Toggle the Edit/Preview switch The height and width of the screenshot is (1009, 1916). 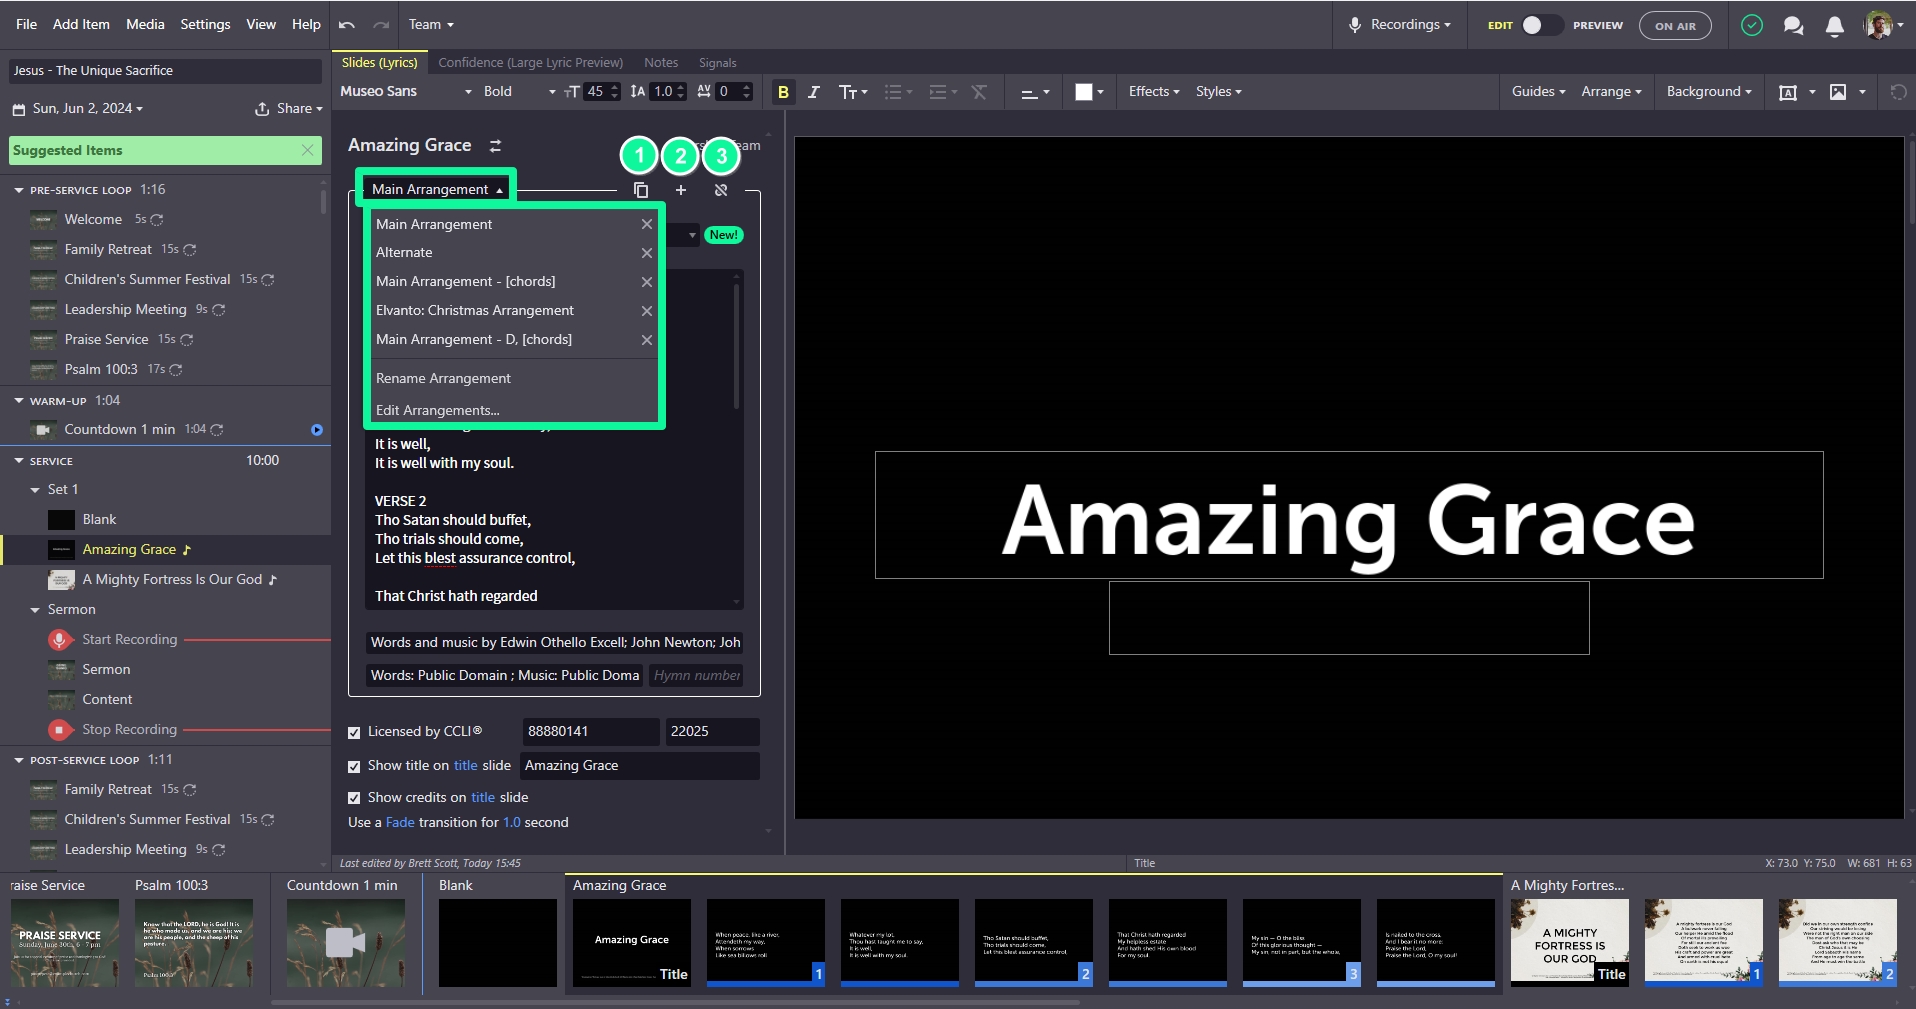[x=1541, y=26]
